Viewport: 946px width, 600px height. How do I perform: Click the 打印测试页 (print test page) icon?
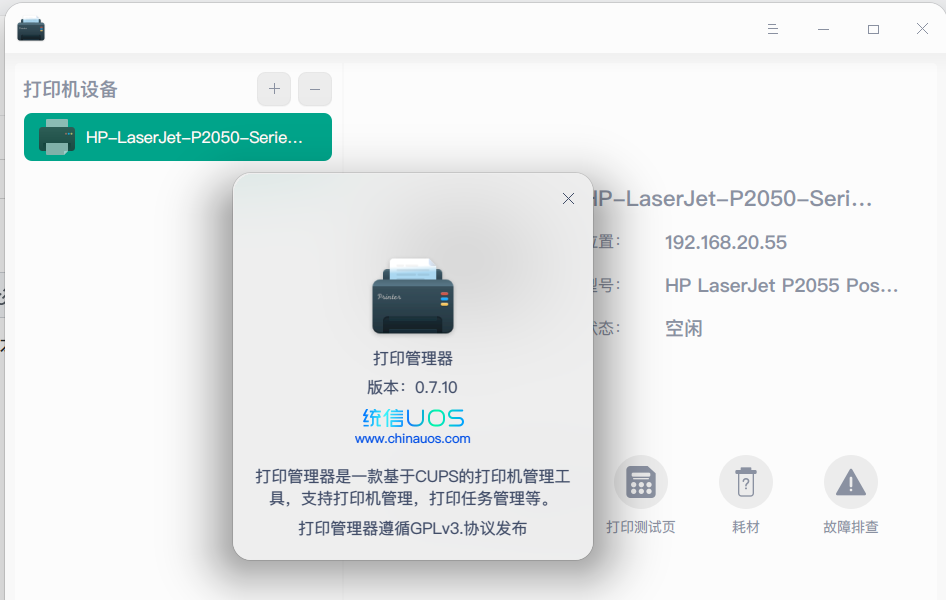640,481
